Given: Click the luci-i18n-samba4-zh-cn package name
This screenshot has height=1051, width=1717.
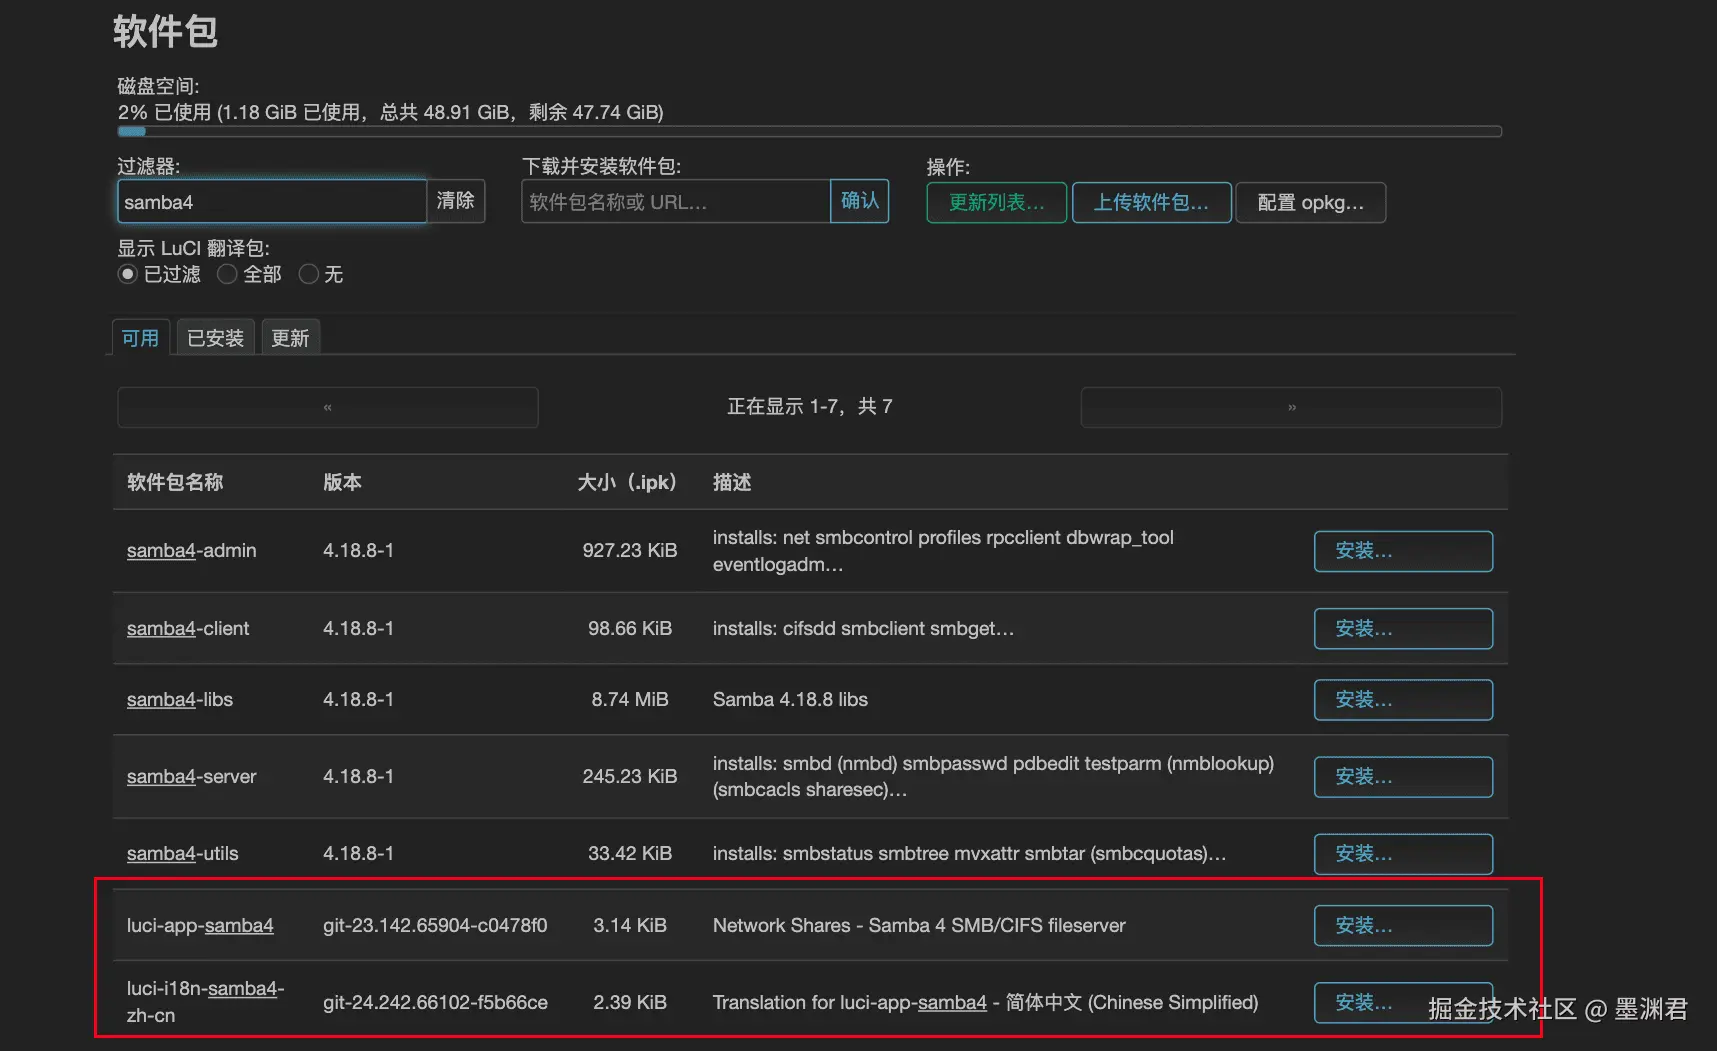Looking at the screenshot, I should [205, 1001].
